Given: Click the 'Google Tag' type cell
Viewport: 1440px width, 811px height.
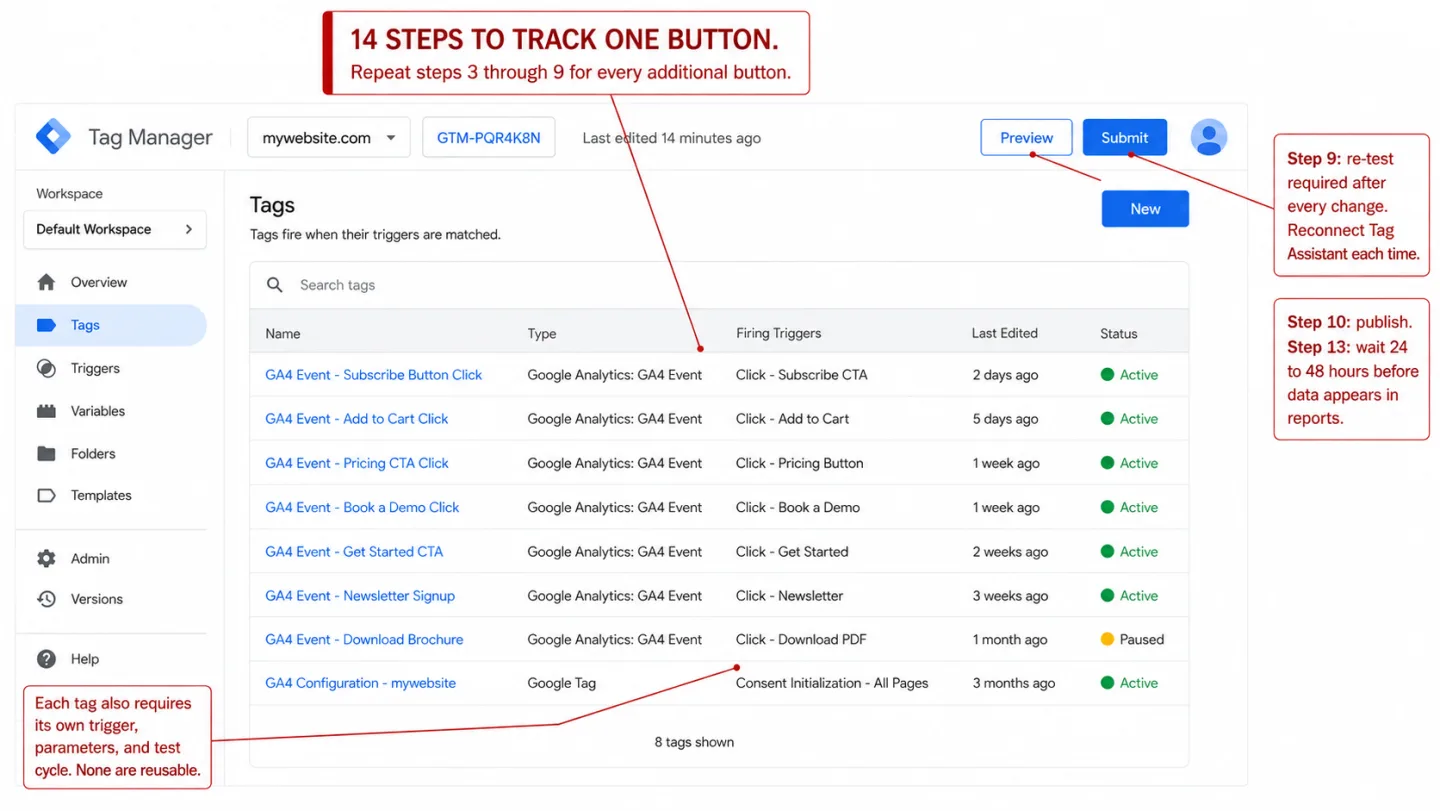Looking at the screenshot, I should pyautogui.click(x=562, y=683).
